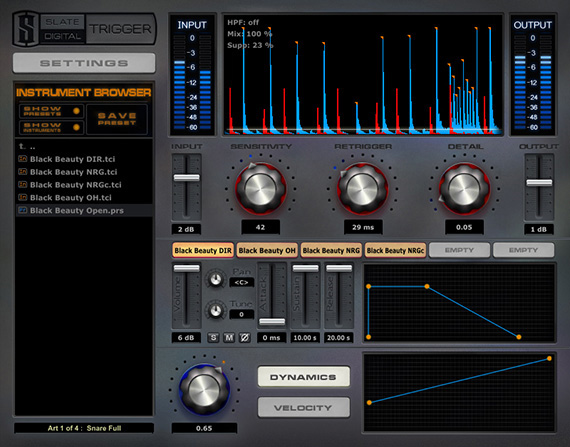Viewport: 570px width, 447px height.
Task: Open the Settings panel
Action: [84, 63]
